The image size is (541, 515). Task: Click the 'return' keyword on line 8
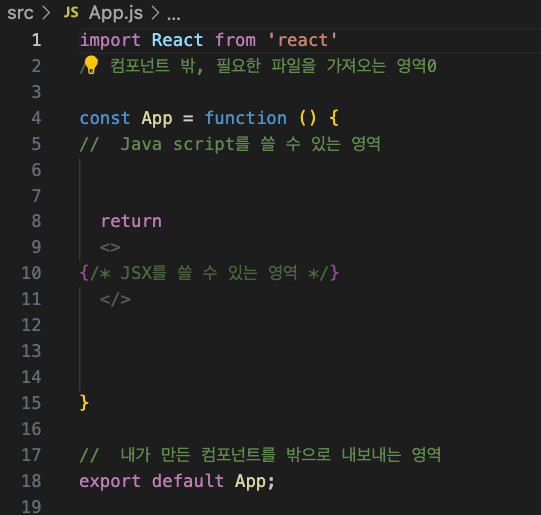pyautogui.click(x=131, y=221)
